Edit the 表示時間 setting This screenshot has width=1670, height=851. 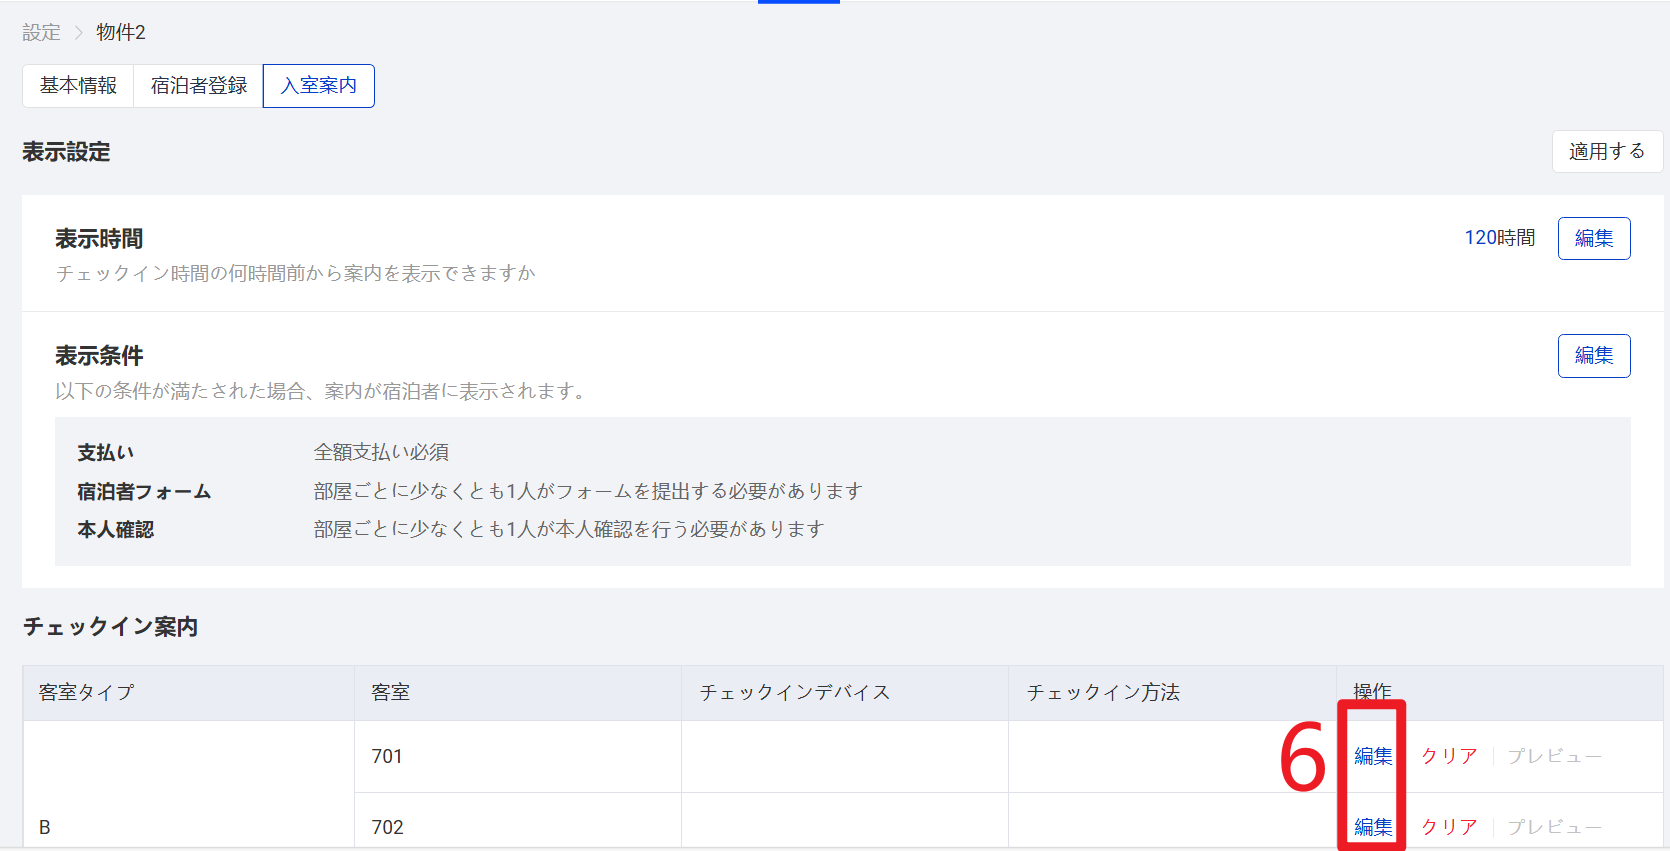click(x=1593, y=239)
